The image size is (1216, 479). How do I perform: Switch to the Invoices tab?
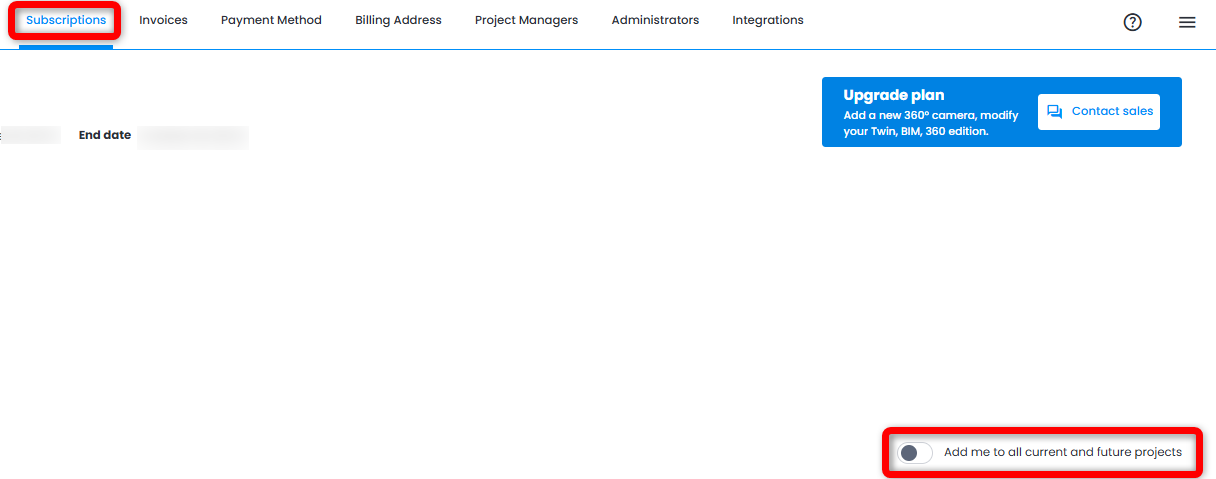163,20
